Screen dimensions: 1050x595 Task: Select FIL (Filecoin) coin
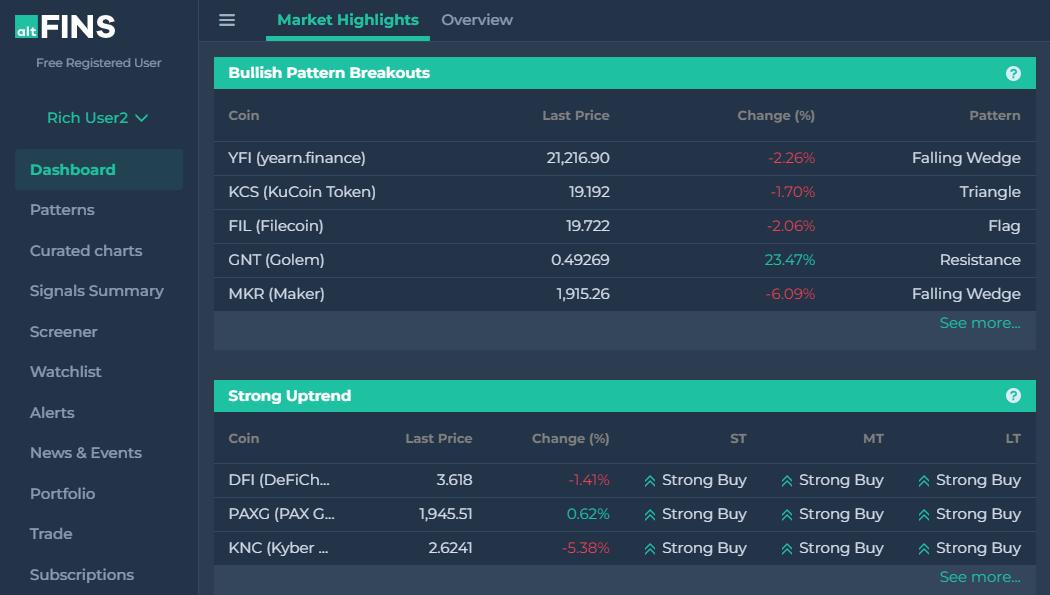pos(276,226)
